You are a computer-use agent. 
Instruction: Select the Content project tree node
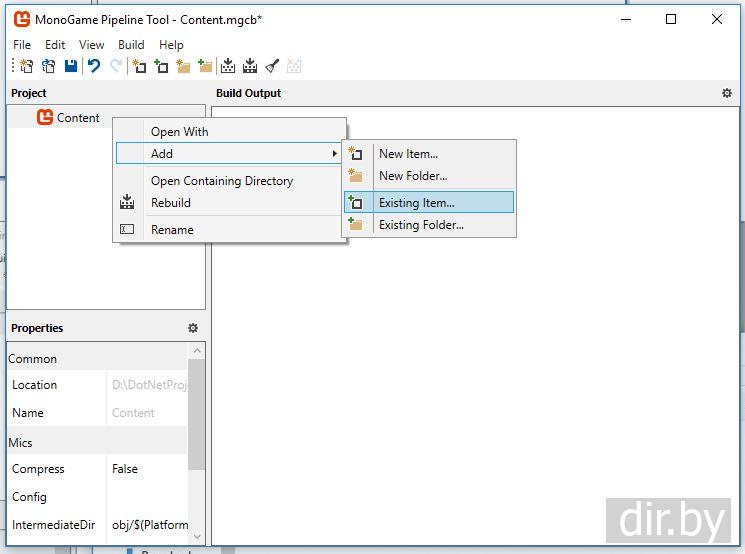(77, 118)
